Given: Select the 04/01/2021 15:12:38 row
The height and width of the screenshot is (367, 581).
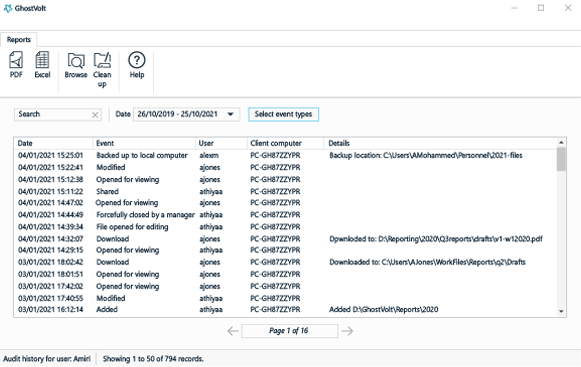Looking at the screenshot, I should [285, 179].
